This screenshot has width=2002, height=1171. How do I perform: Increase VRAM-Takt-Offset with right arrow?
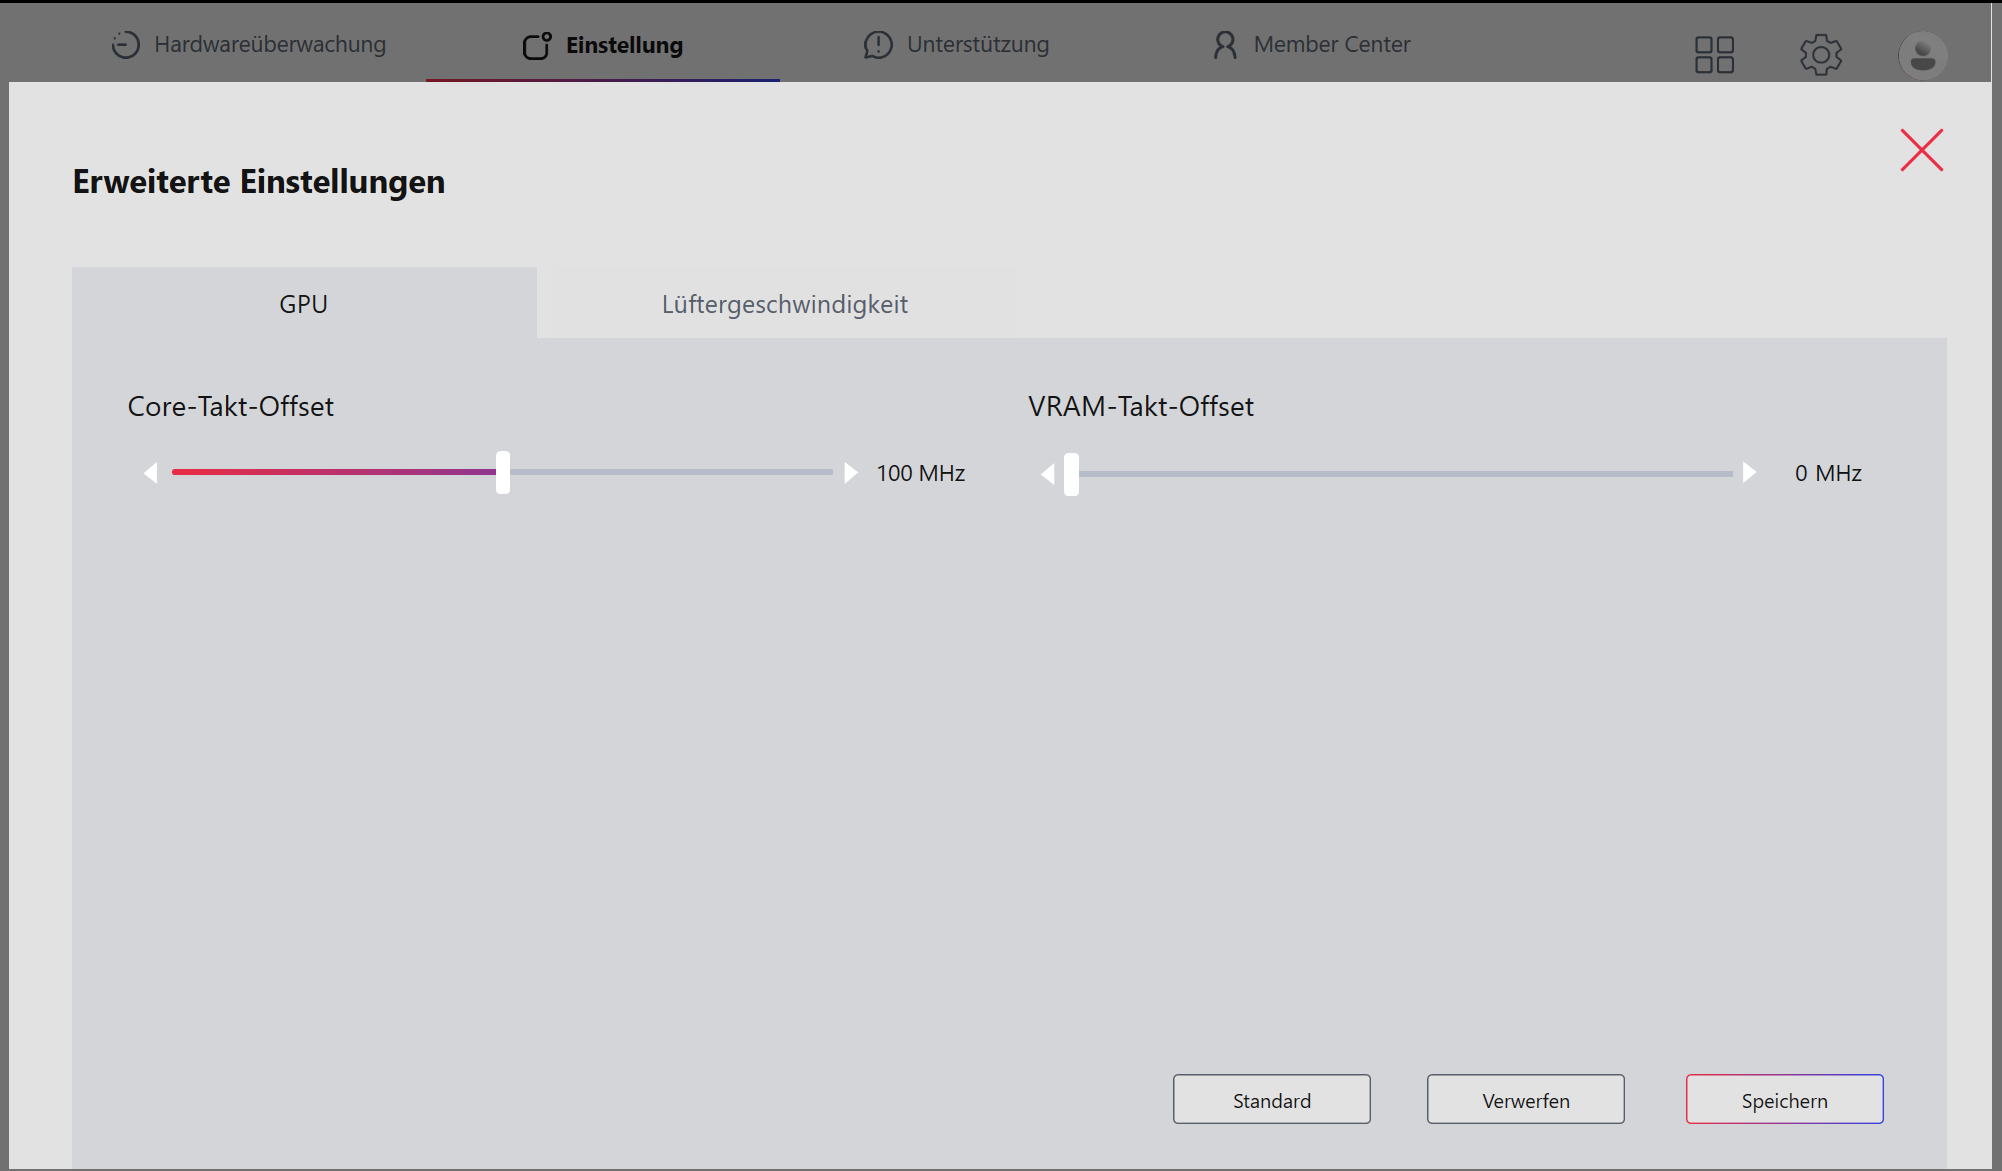click(1749, 473)
